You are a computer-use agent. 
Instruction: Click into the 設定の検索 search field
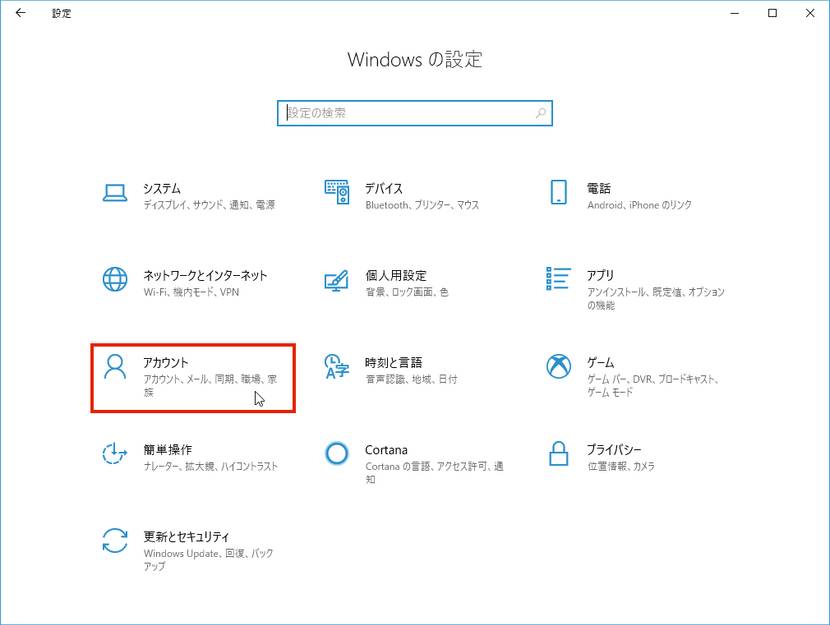coord(414,113)
